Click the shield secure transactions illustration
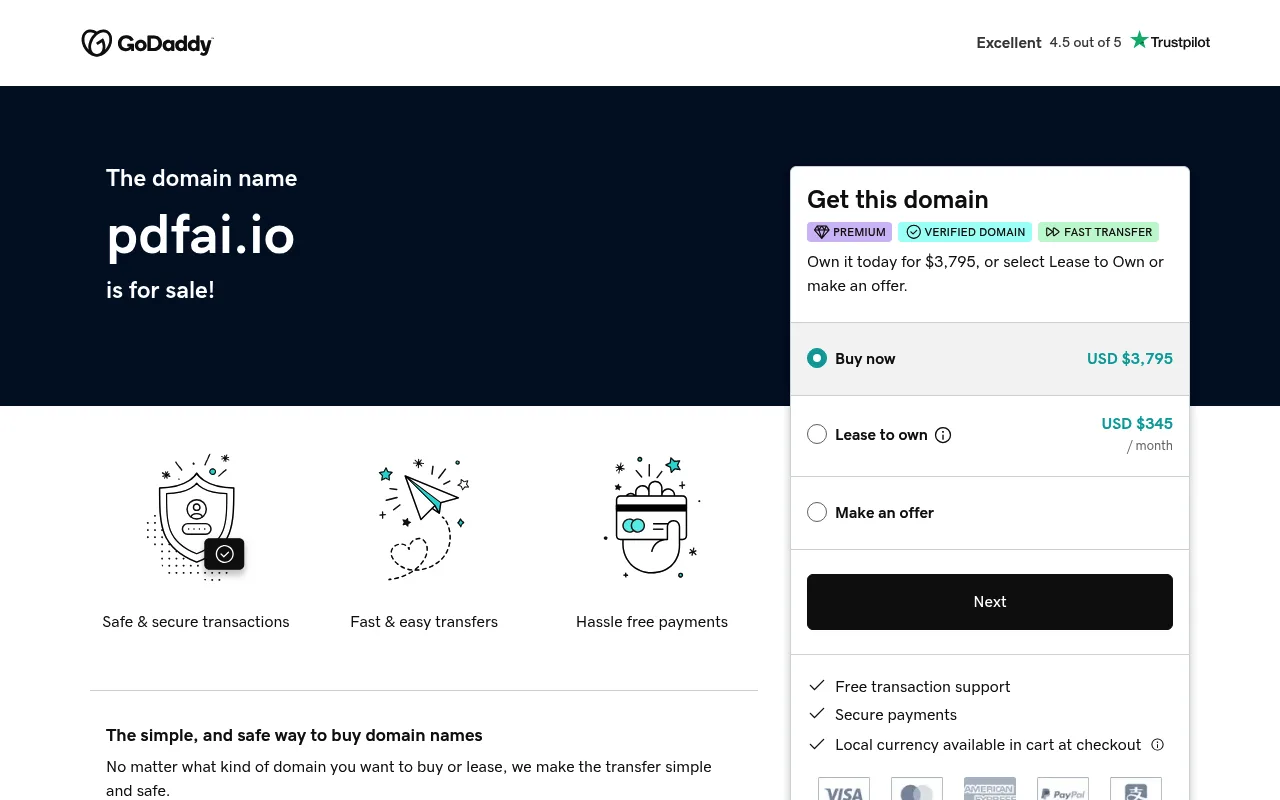 (x=196, y=517)
